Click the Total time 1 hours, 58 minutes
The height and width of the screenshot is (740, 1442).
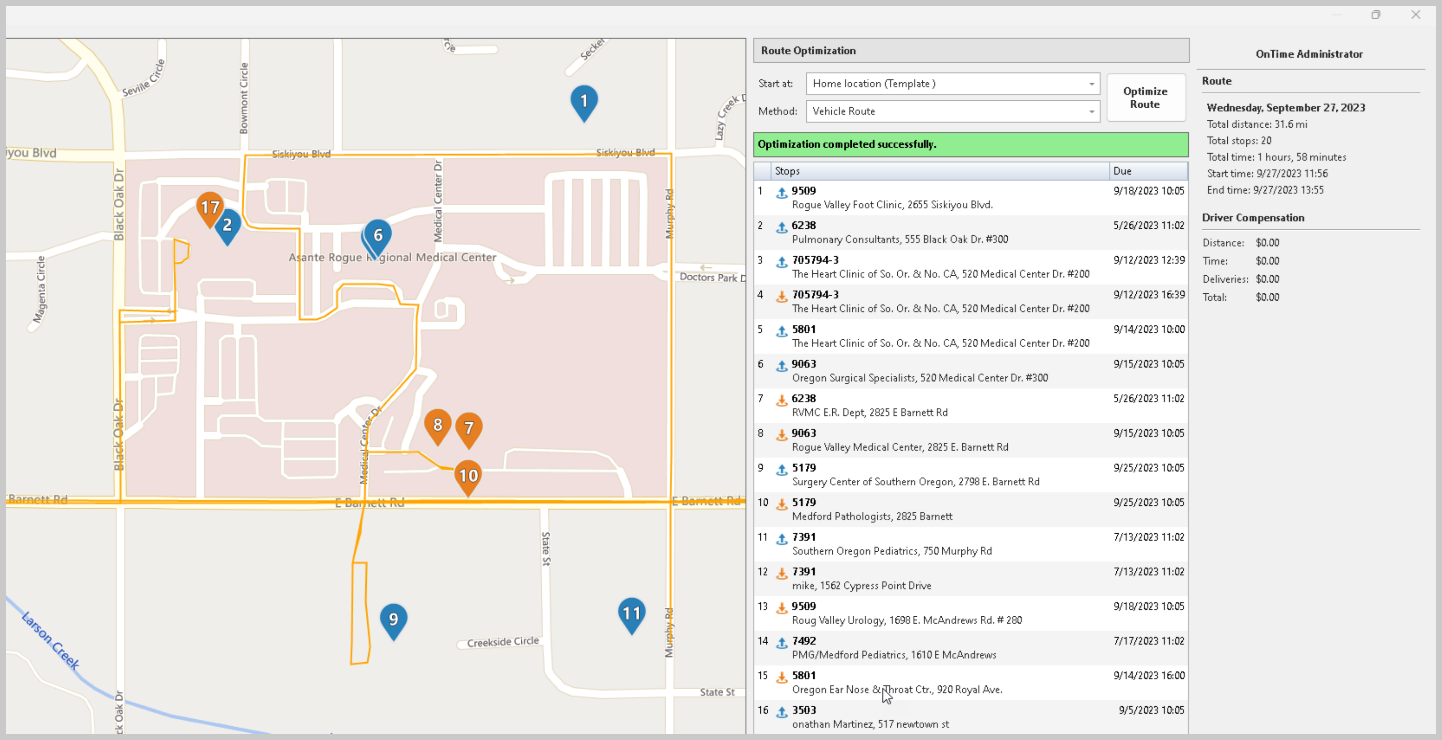tap(1276, 157)
